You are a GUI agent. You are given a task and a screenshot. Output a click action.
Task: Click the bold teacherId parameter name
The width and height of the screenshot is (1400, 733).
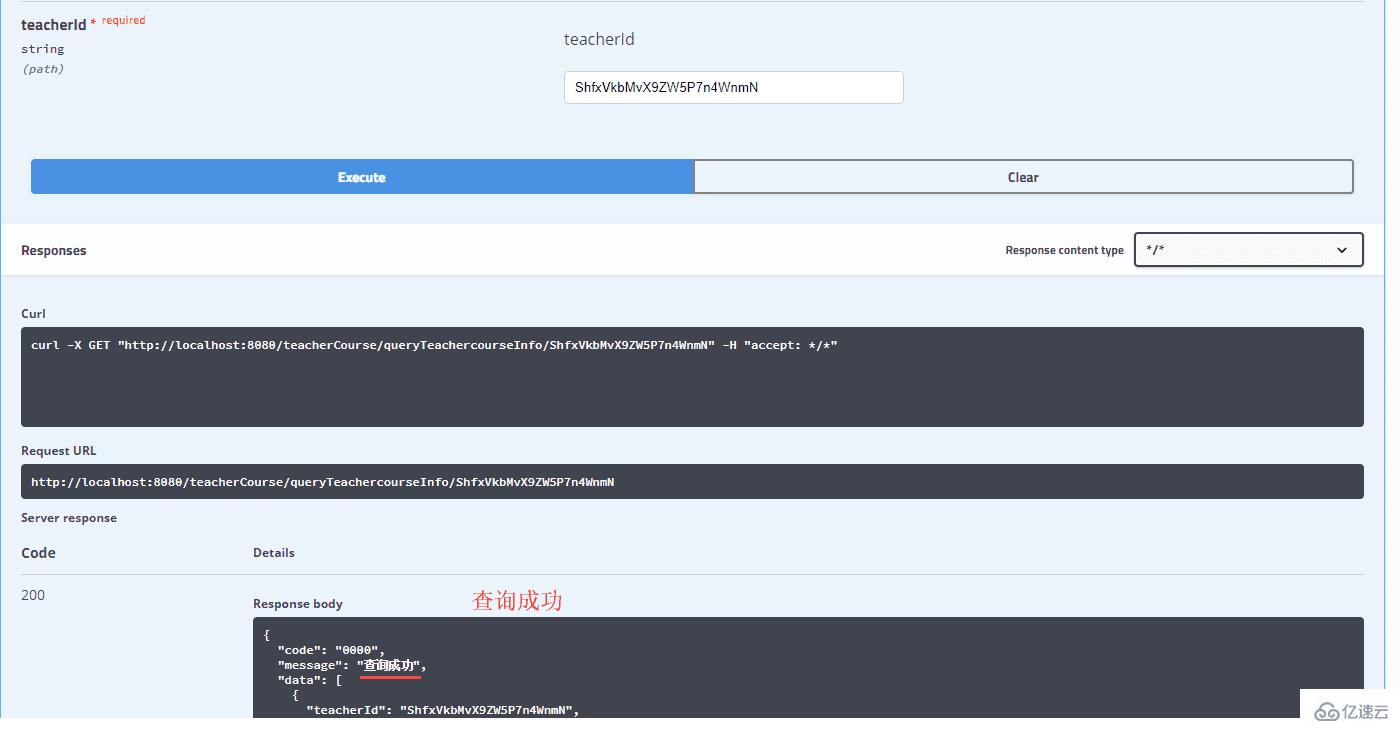(54, 25)
